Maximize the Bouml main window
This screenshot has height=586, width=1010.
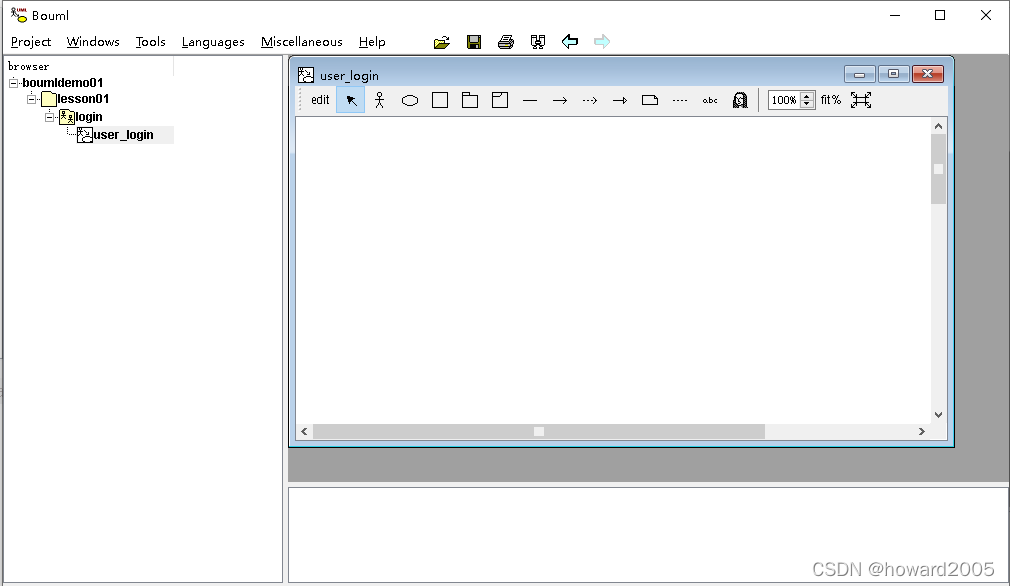[x=940, y=15]
